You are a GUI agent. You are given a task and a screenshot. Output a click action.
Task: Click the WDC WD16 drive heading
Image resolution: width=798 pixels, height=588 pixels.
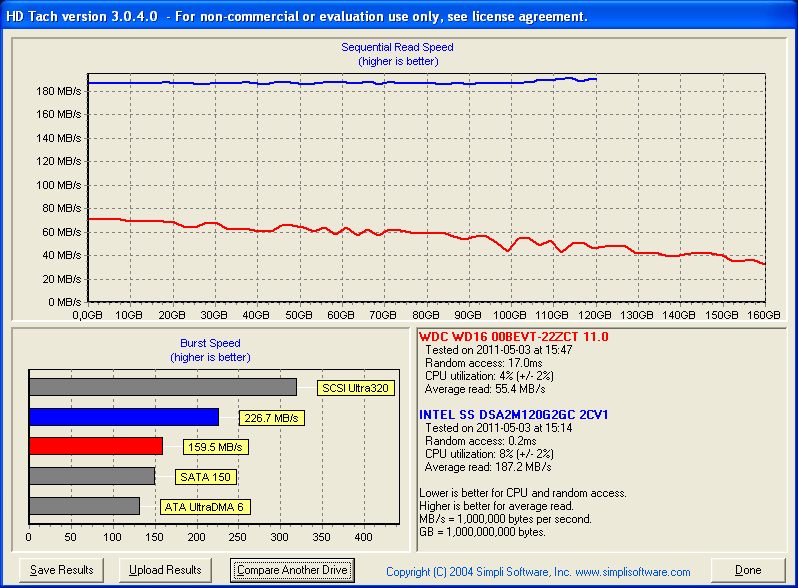tap(514, 337)
